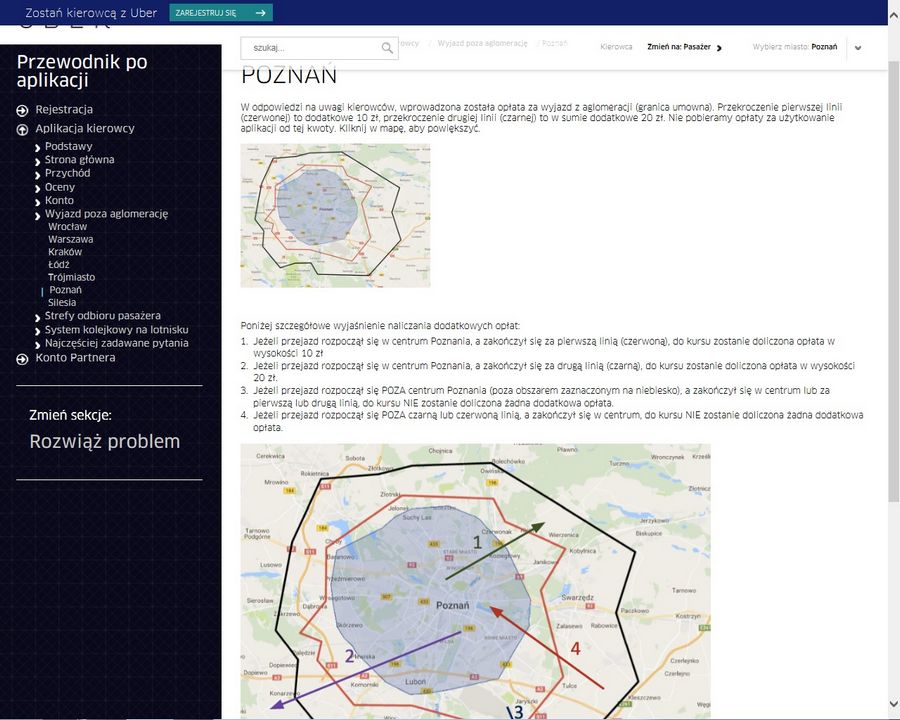Open the Strona główna menu item
The image size is (900, 720).
pyautogui.click(x=79, y=160)
